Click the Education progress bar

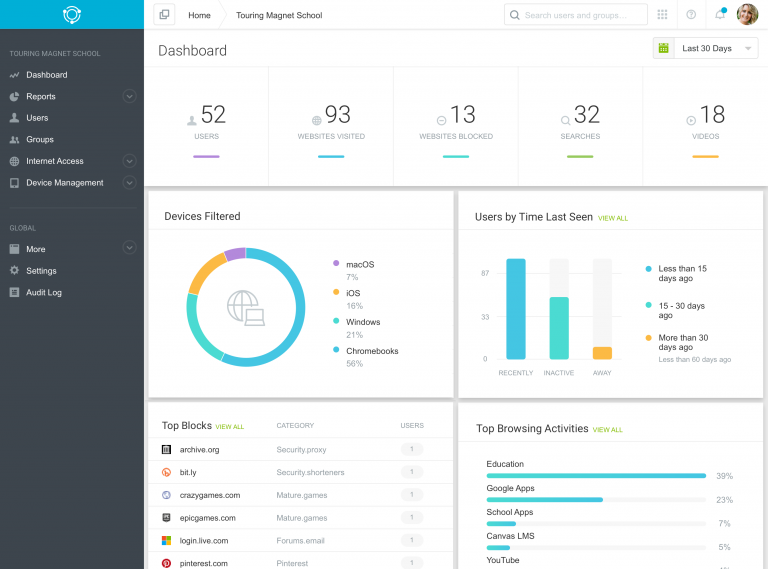(596, 476)
